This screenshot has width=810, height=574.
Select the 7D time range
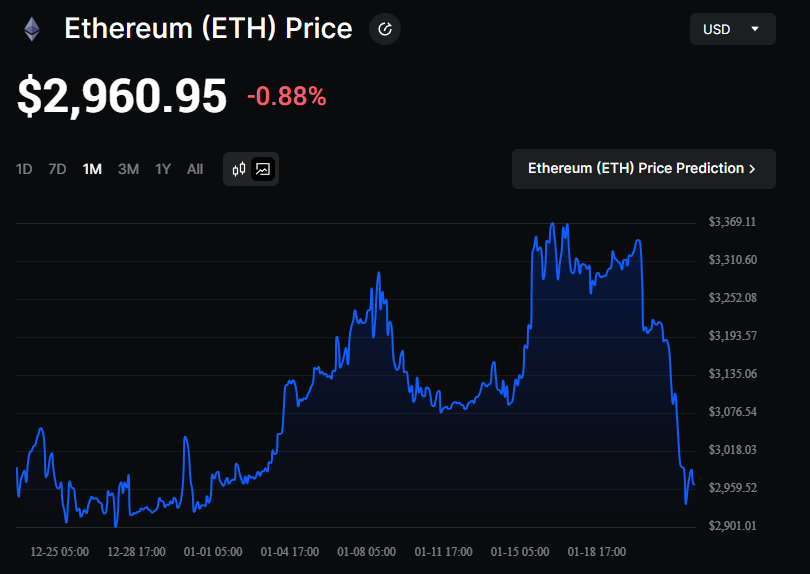point(57,169)
